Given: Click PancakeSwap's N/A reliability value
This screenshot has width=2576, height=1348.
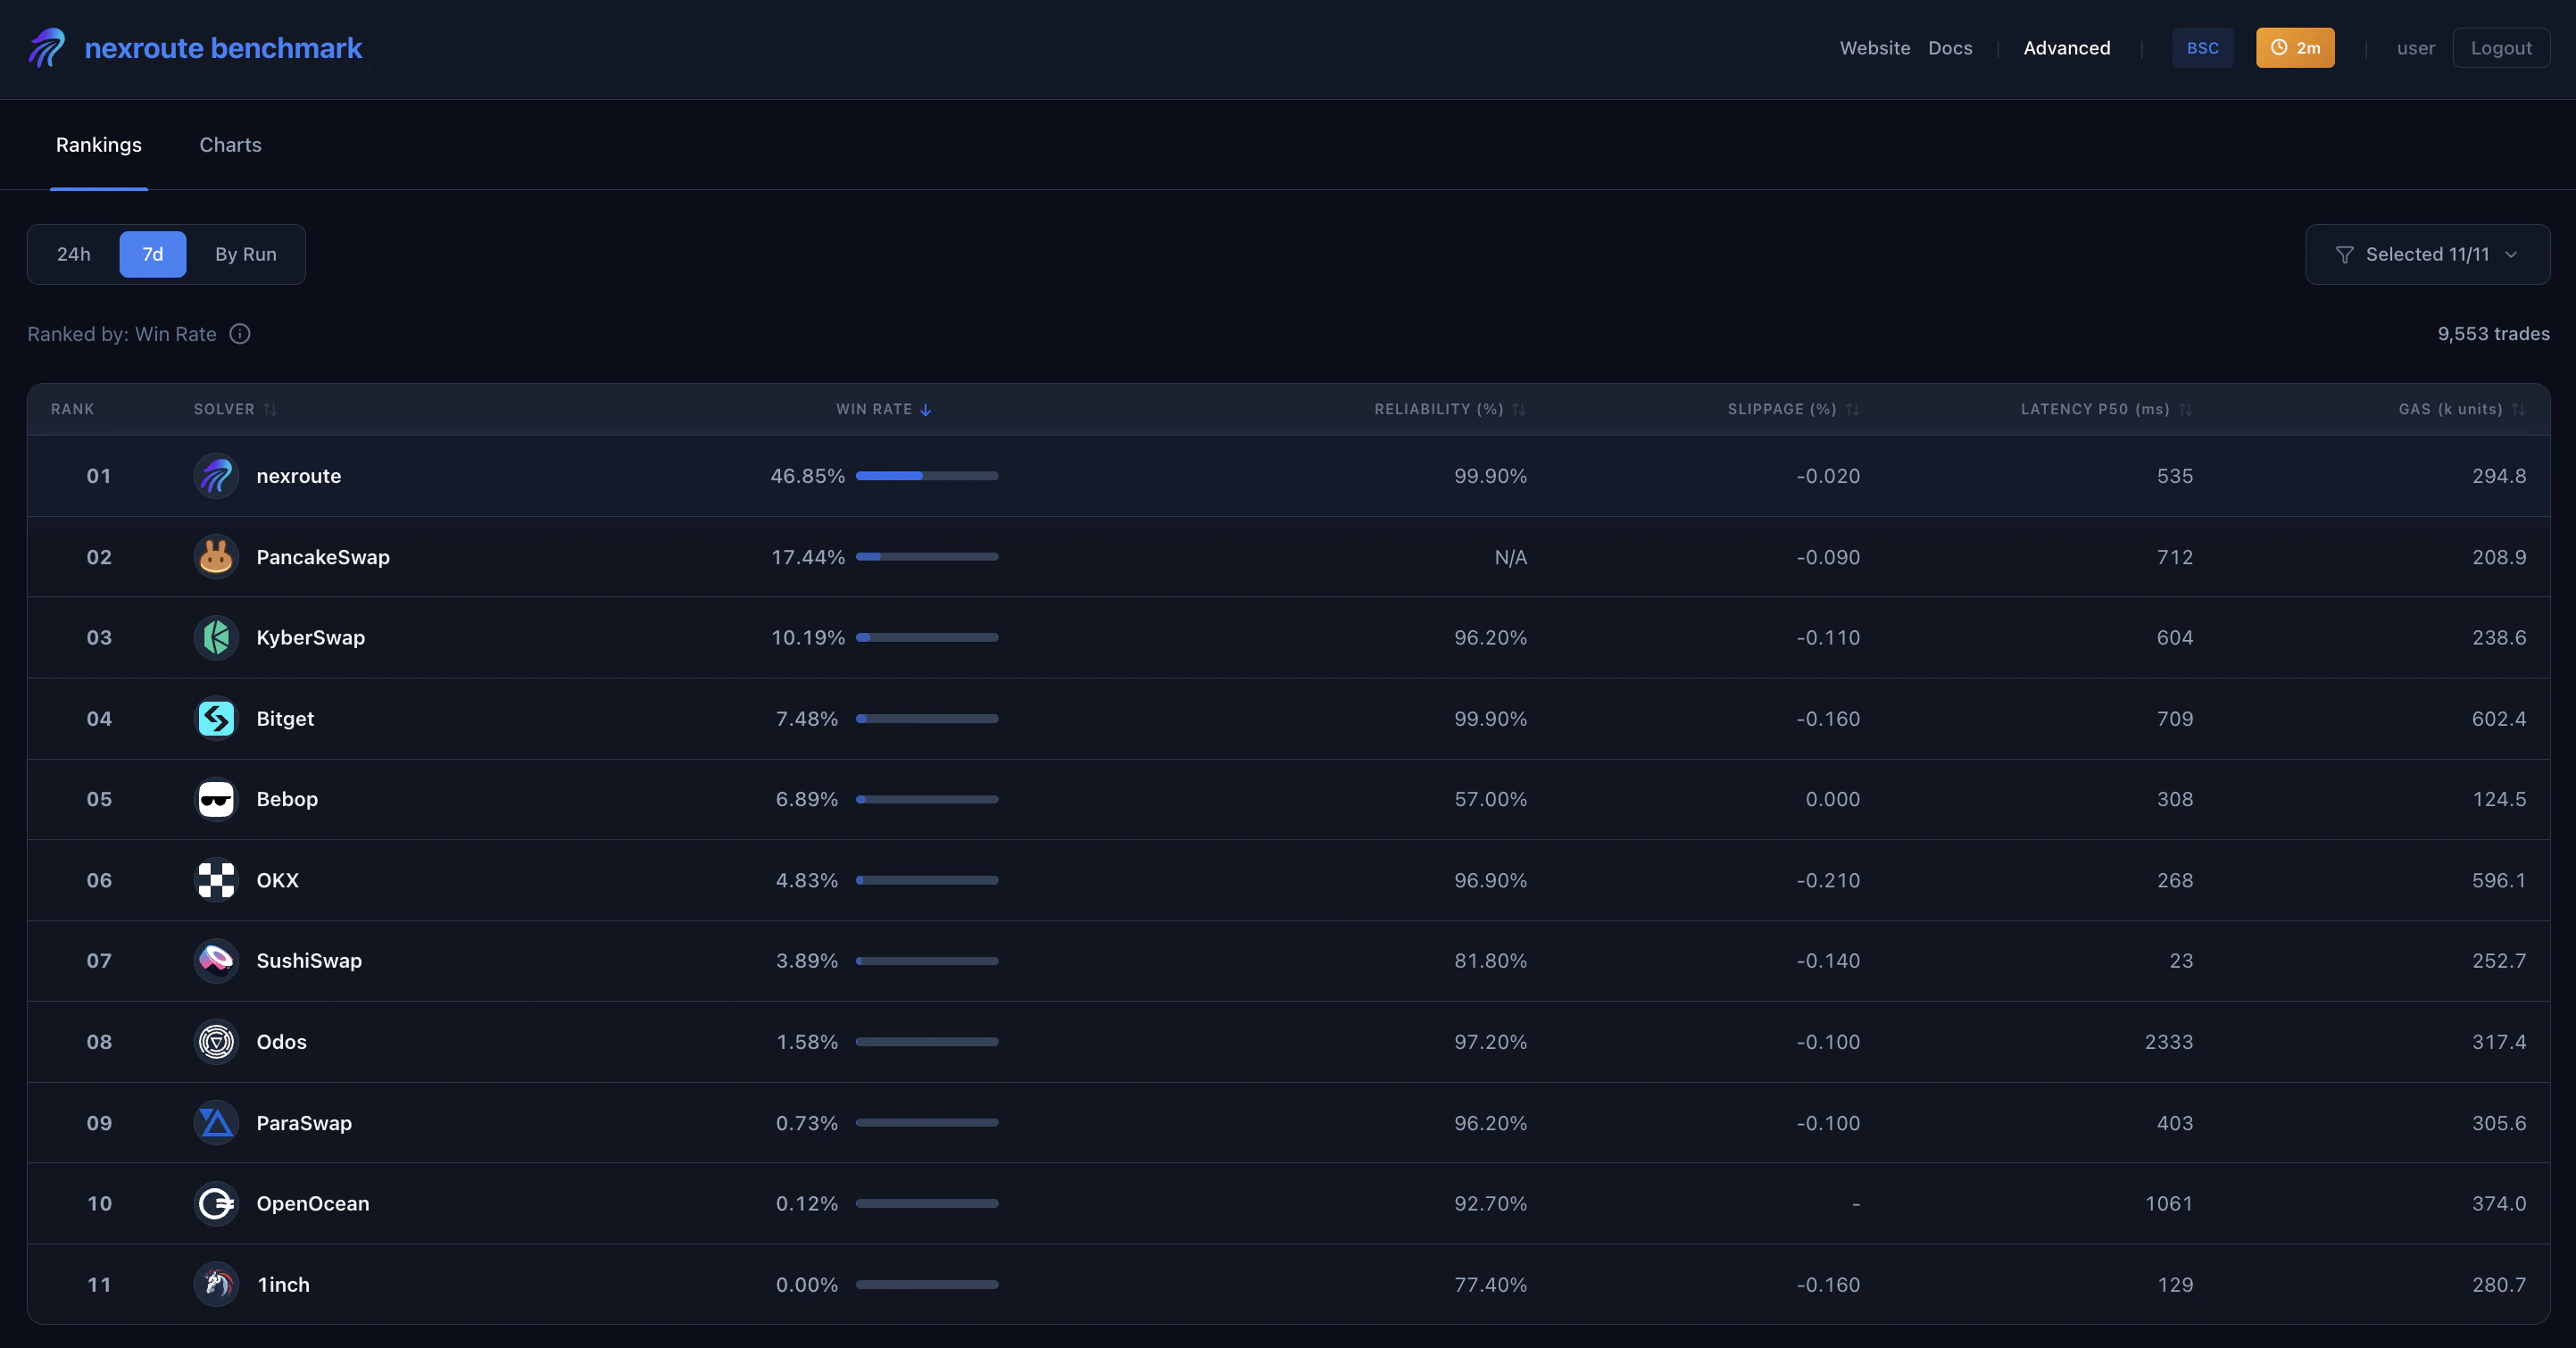Looking at the screenshot, I should [x=1511, y=557].
